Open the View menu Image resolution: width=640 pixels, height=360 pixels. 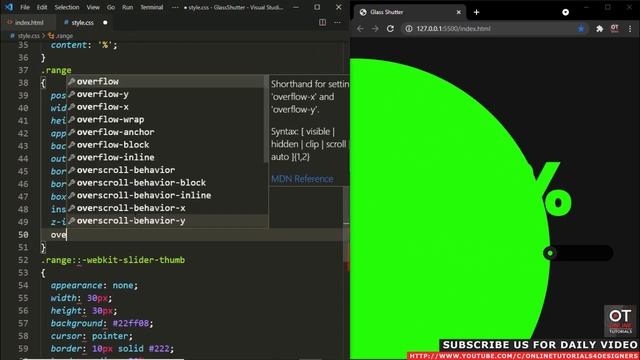click(x=93, y=7)
